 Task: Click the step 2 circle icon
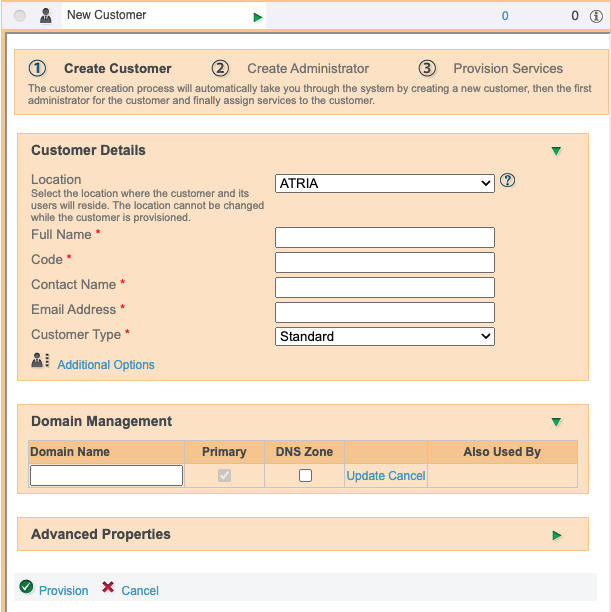coord(220,68)
